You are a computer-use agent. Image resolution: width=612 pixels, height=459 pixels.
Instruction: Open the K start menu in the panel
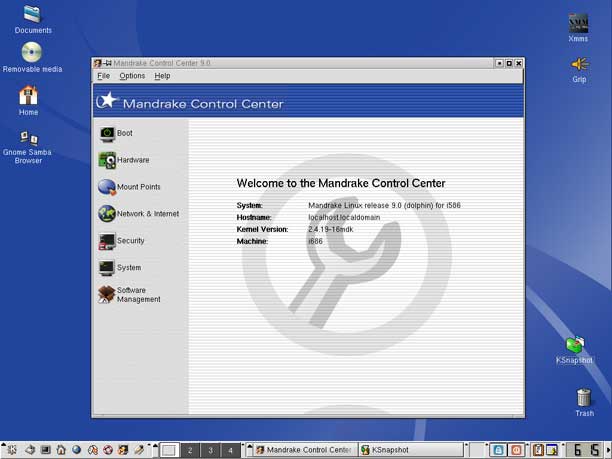point(11,450)
